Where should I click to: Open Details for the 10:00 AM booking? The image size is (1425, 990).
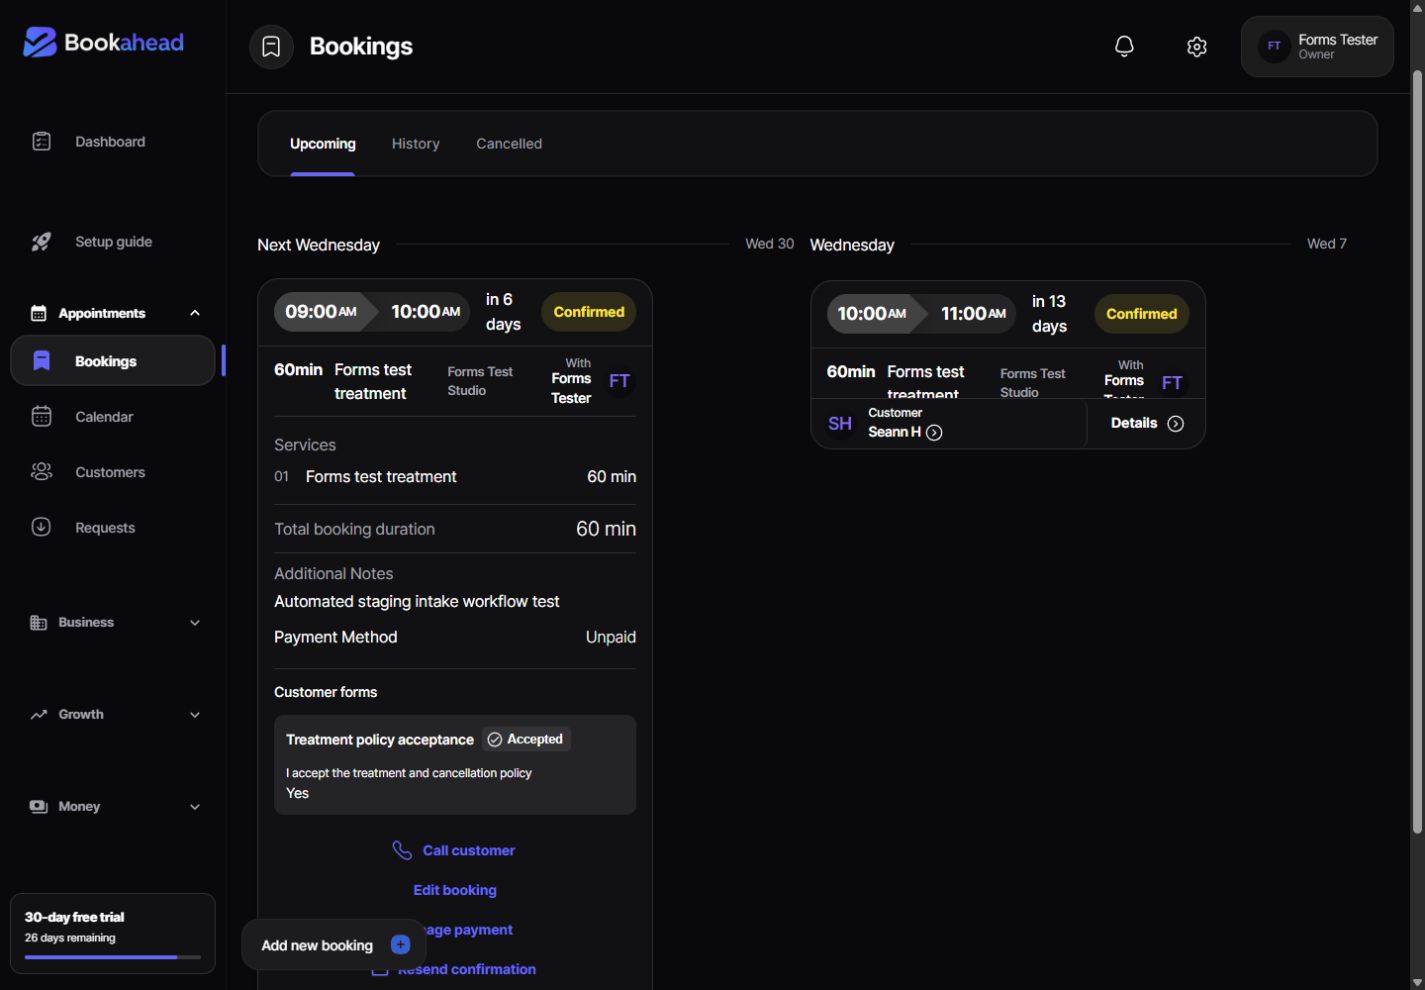tap(1146, 423)
